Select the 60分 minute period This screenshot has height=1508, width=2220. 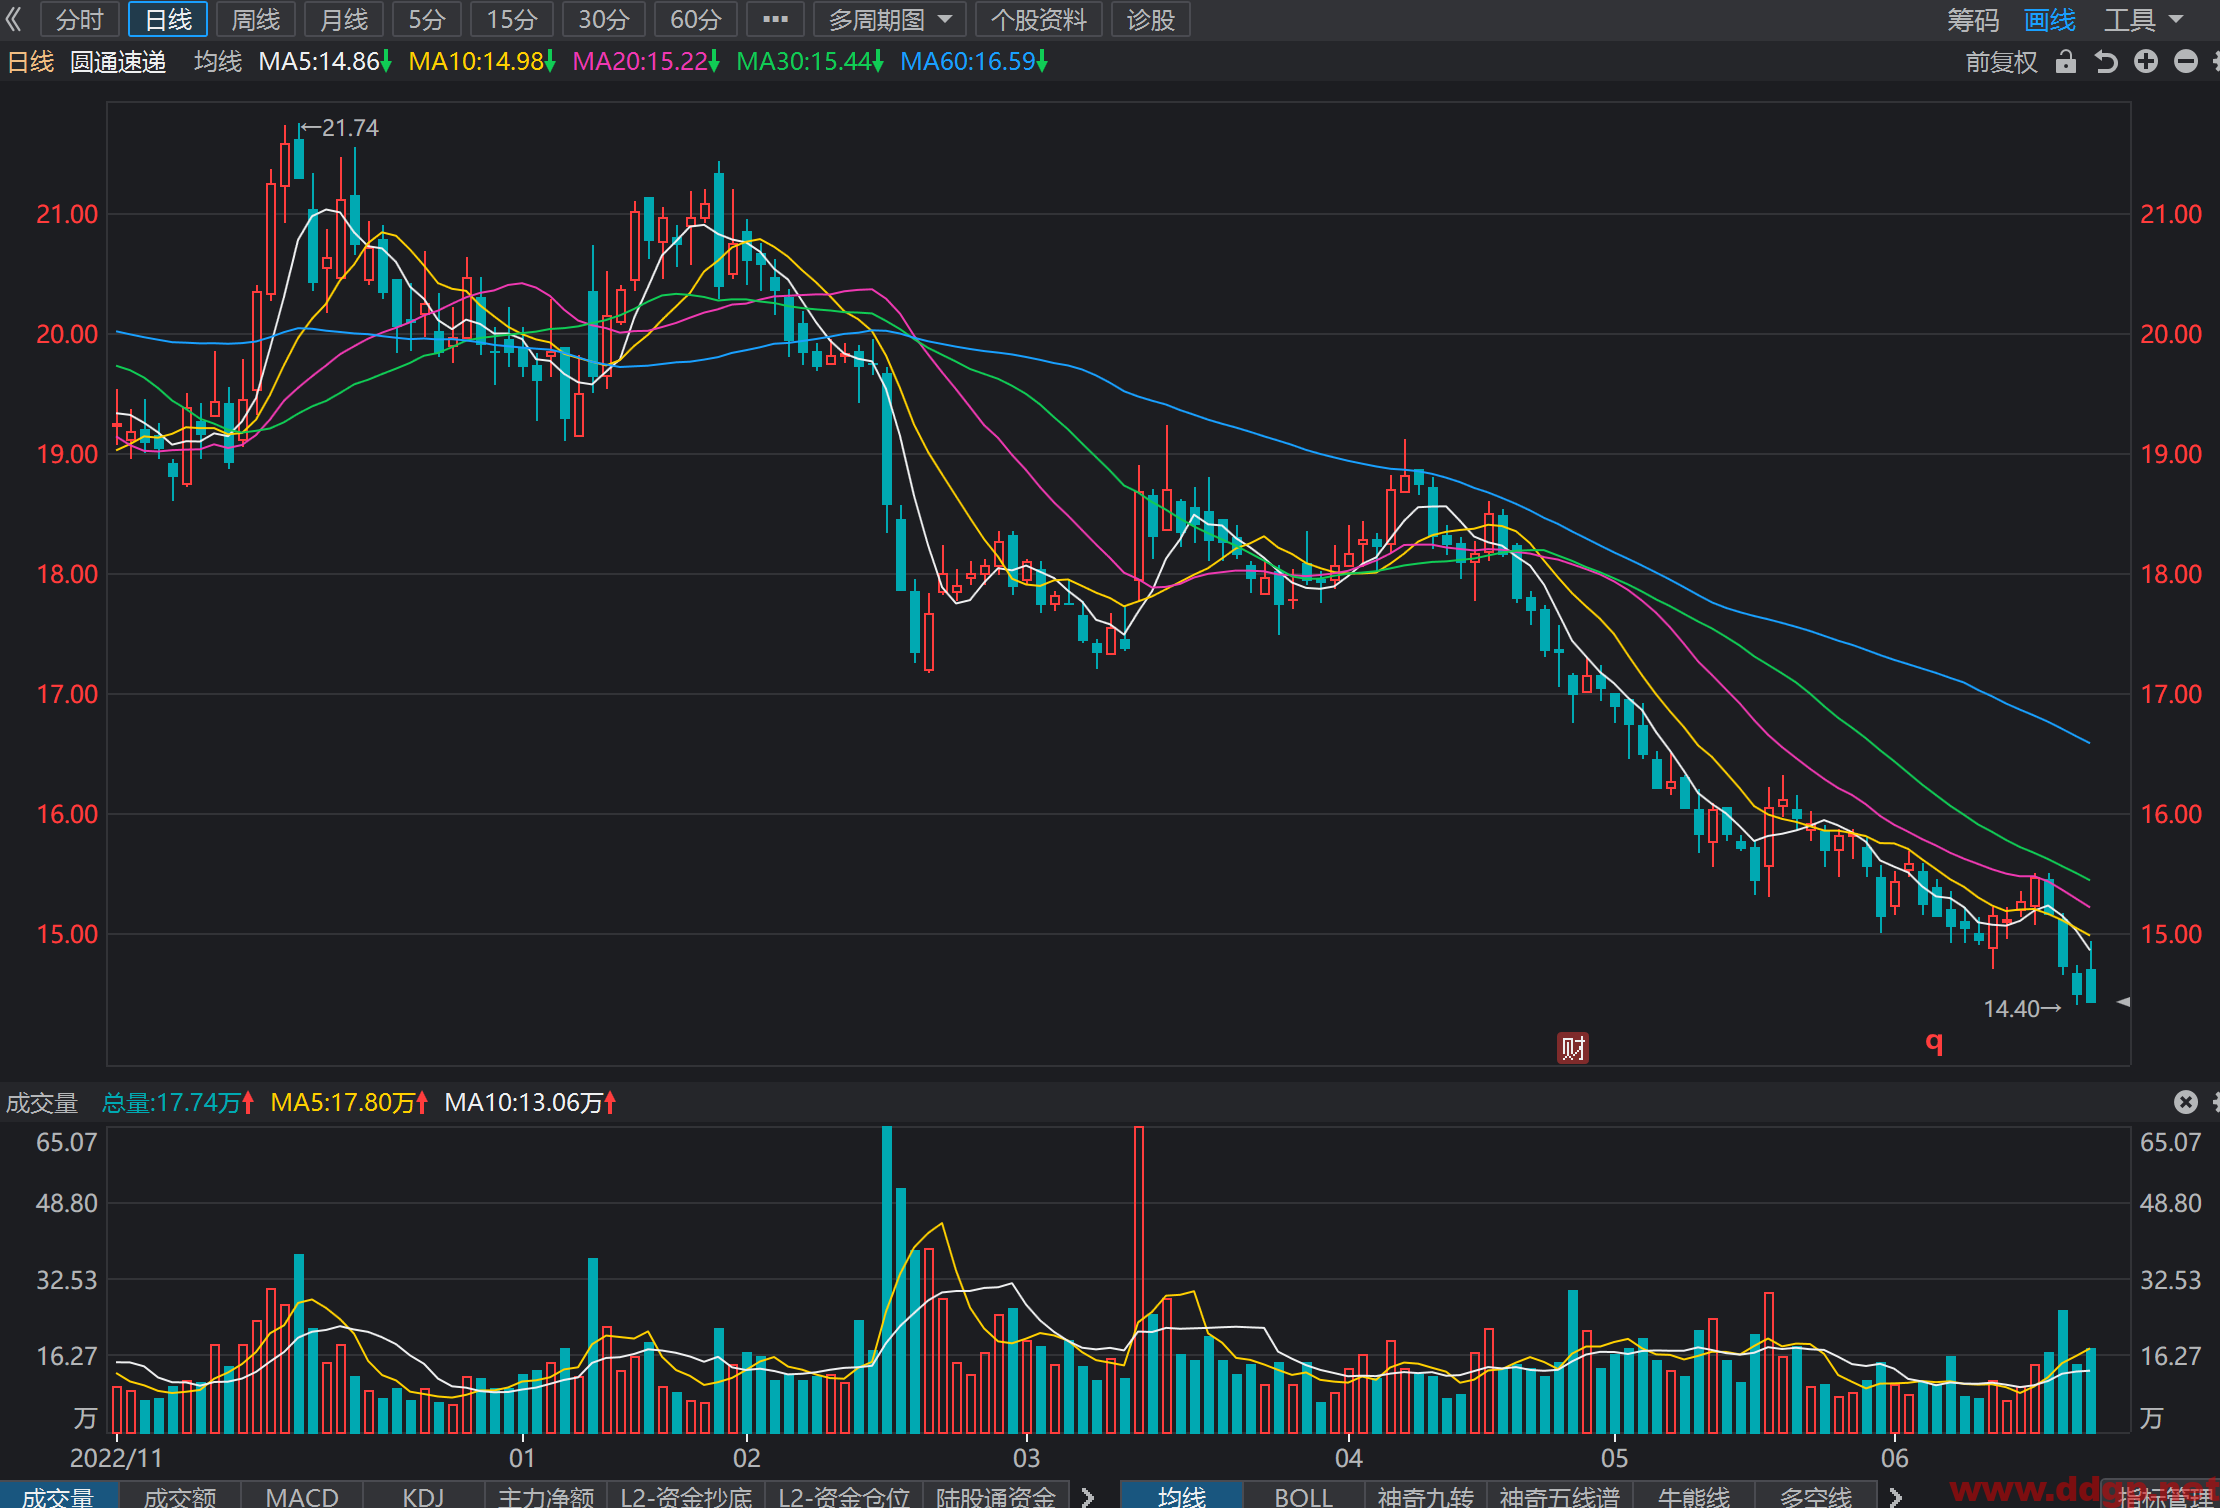(696, 19)
